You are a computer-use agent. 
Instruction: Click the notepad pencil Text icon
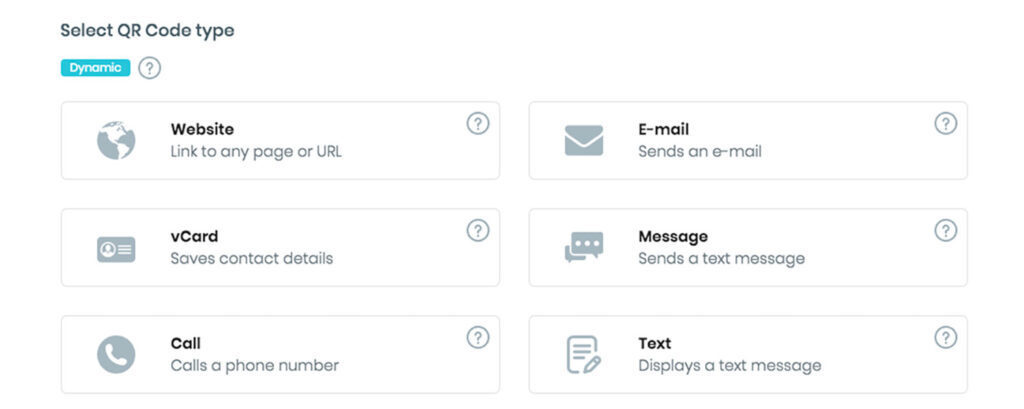[x=583, y=355]
